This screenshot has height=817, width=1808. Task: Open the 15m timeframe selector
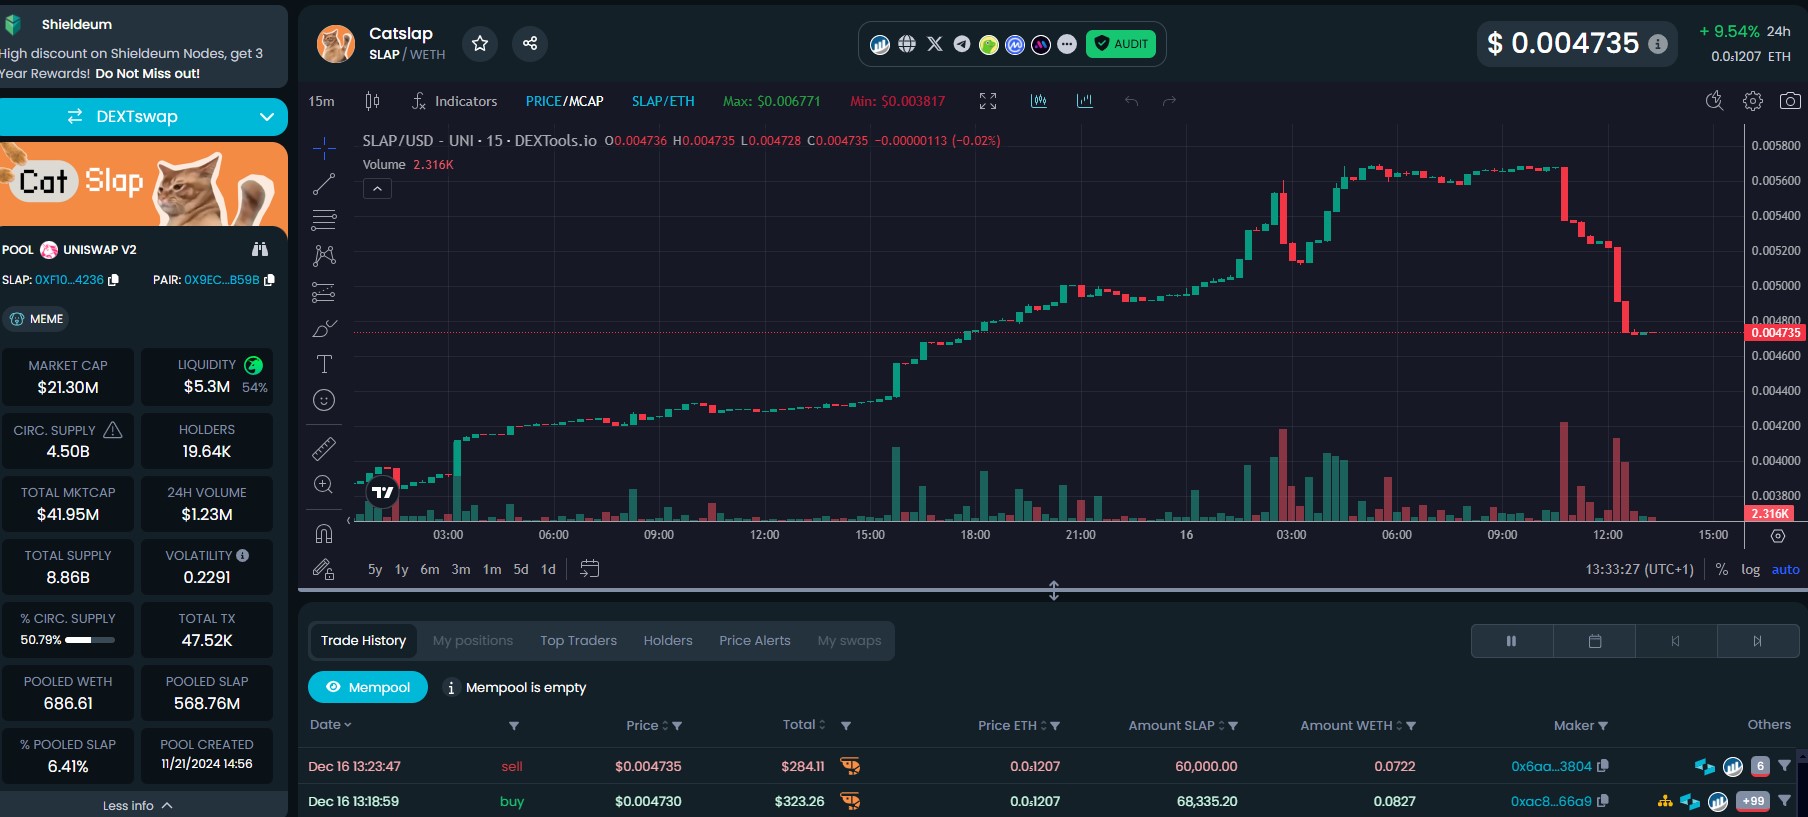[322, 101]
